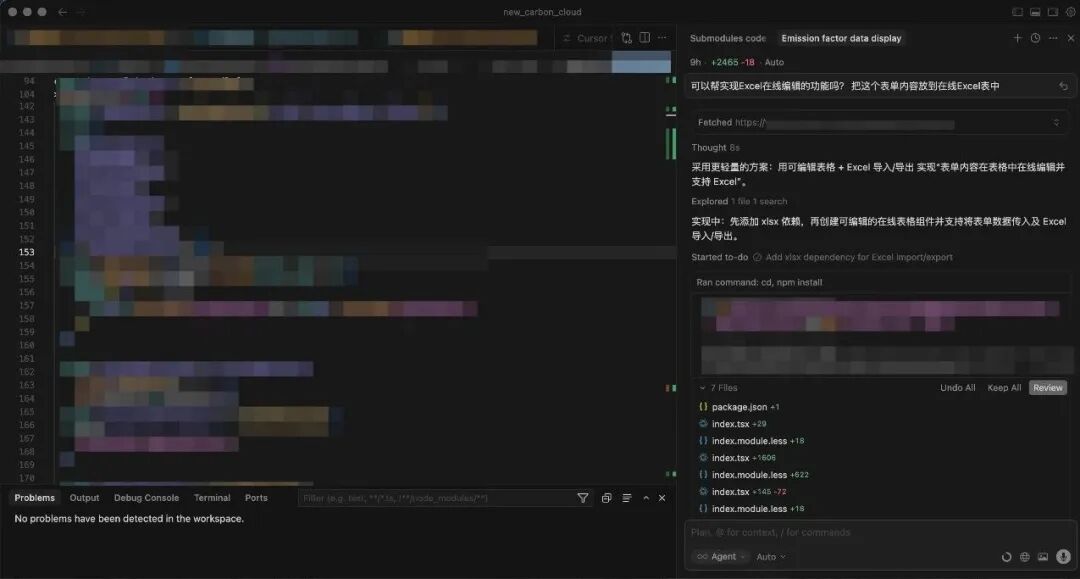Image resolution: width=1080 pixels, height=579 pixels.
Task: Close the AI chat panel
Action: point(1069,38)
